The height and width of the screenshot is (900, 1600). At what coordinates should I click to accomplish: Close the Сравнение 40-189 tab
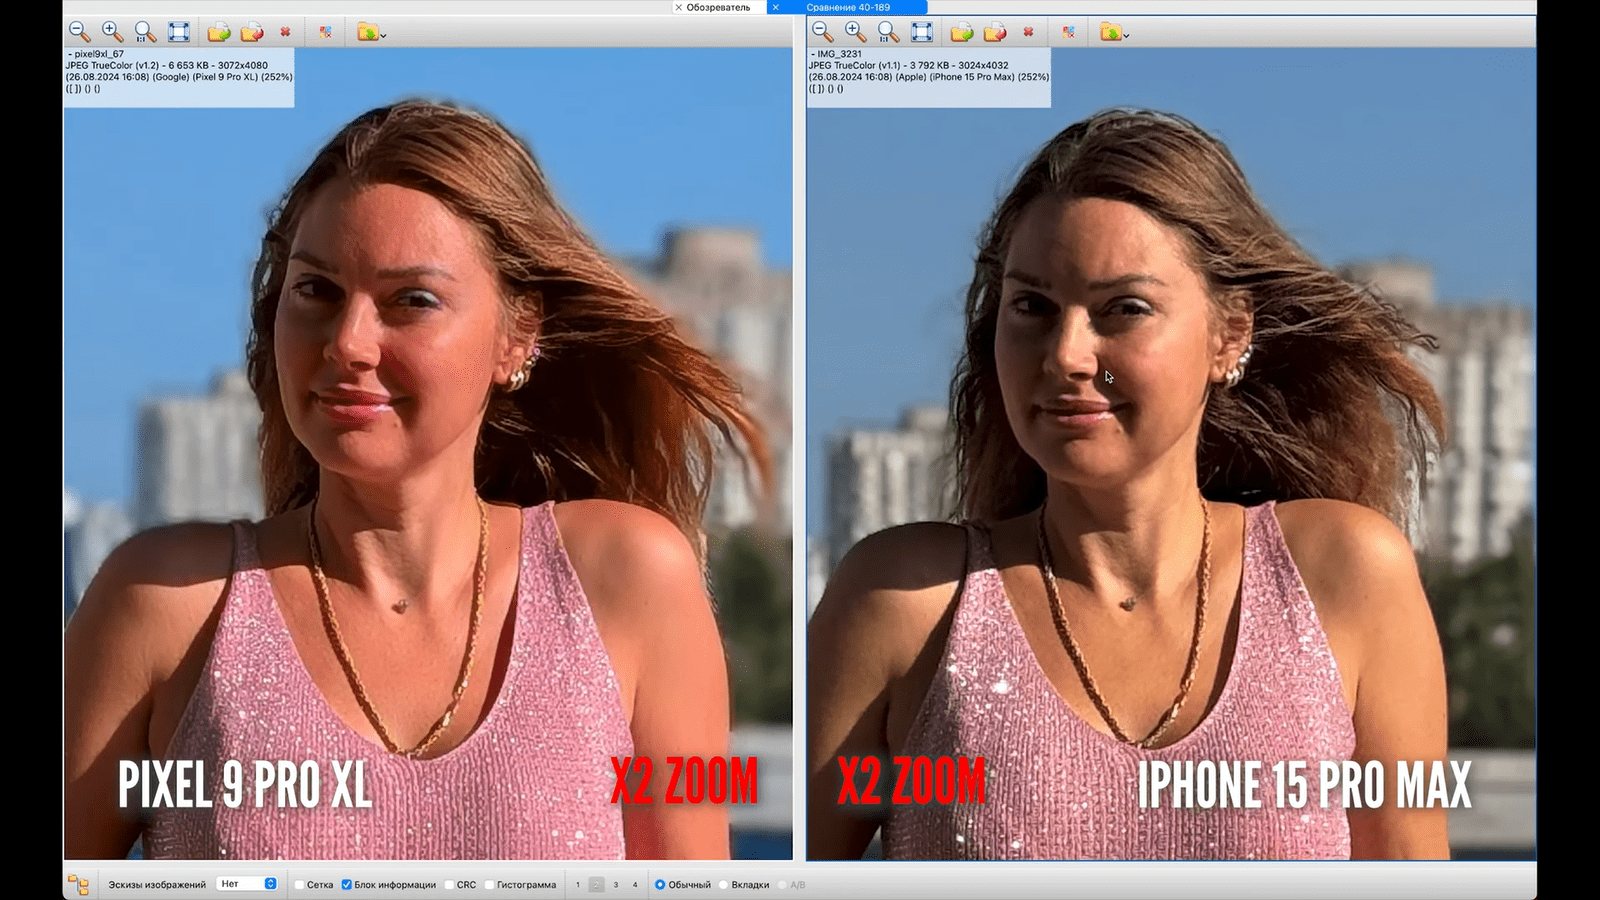coord(776,7)
